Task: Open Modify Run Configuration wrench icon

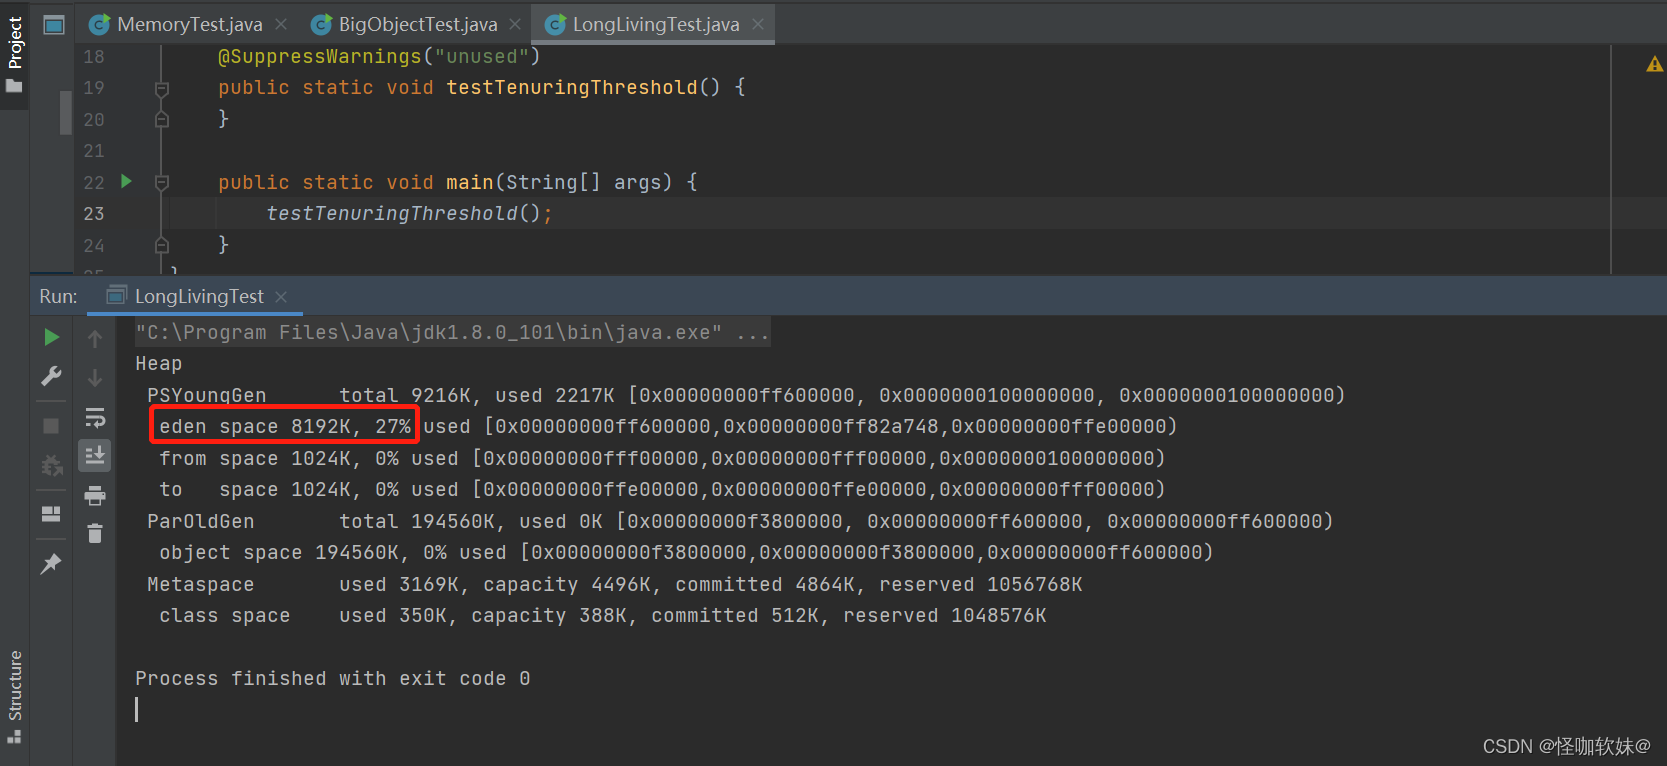Action: tap(51, 376)
